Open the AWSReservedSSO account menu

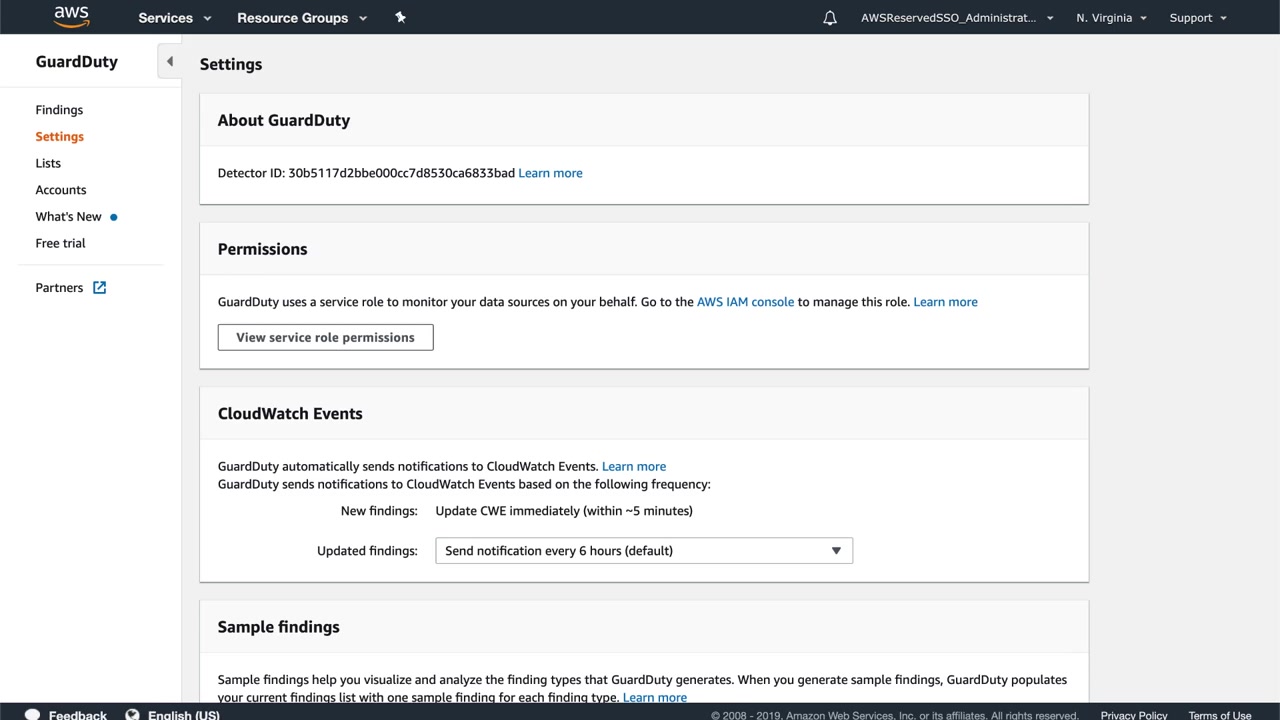pyautogui.click(x=957, y=18)
